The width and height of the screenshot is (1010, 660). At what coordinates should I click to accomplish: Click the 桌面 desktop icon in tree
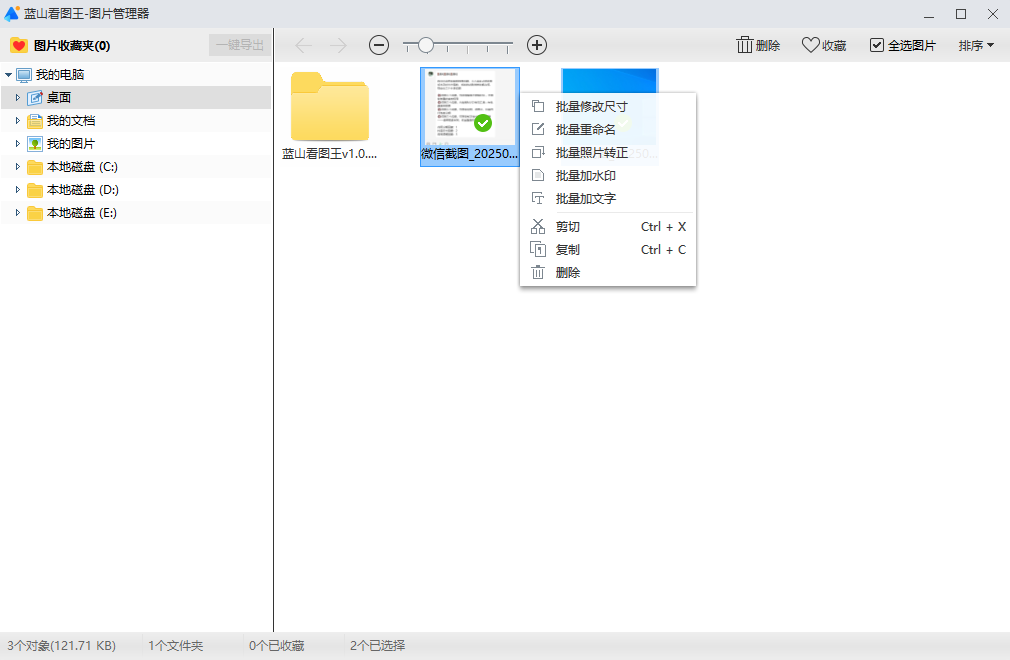[35, 98]
